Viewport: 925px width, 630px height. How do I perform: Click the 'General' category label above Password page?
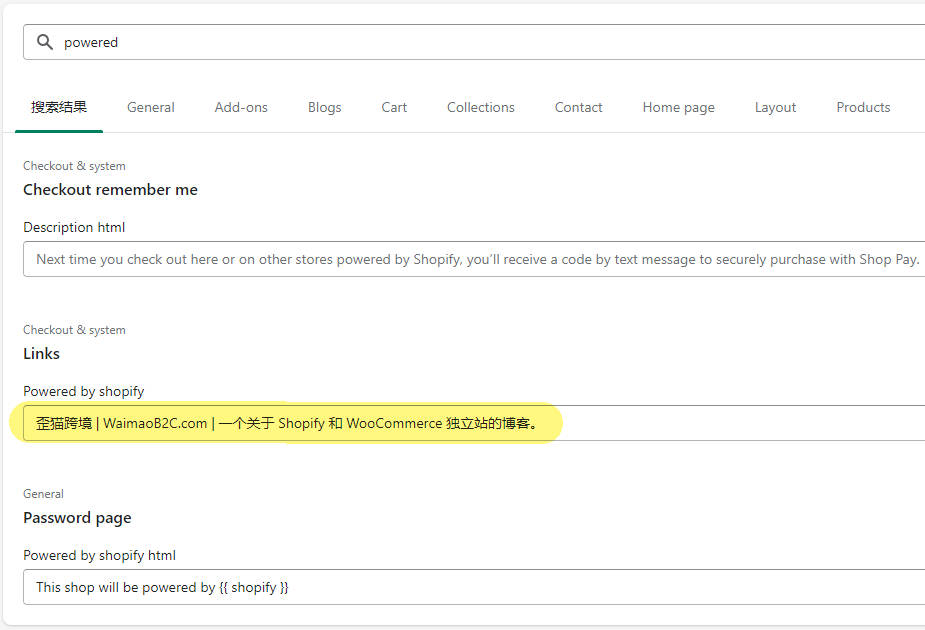[43, 494]
